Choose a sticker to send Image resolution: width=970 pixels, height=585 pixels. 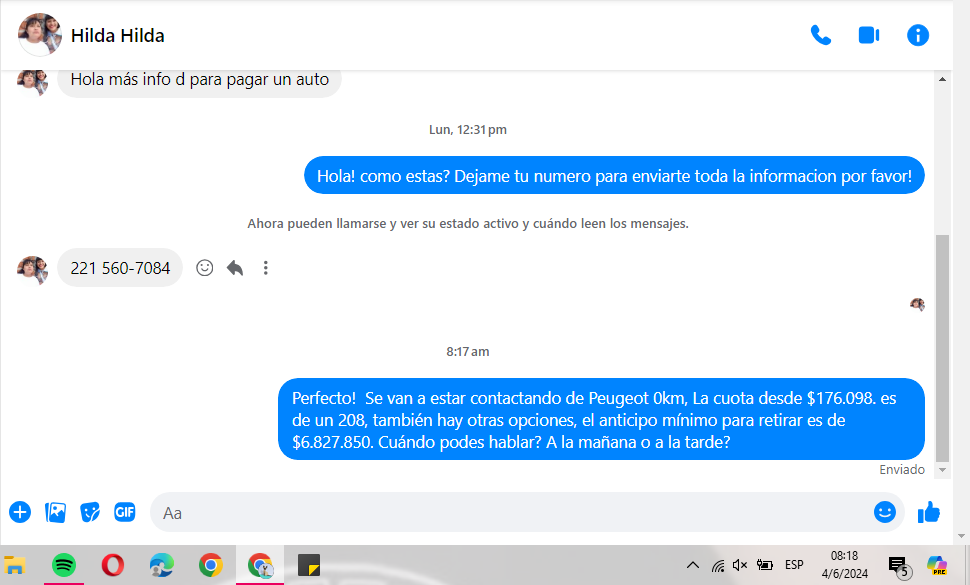[x=90, y=512]
